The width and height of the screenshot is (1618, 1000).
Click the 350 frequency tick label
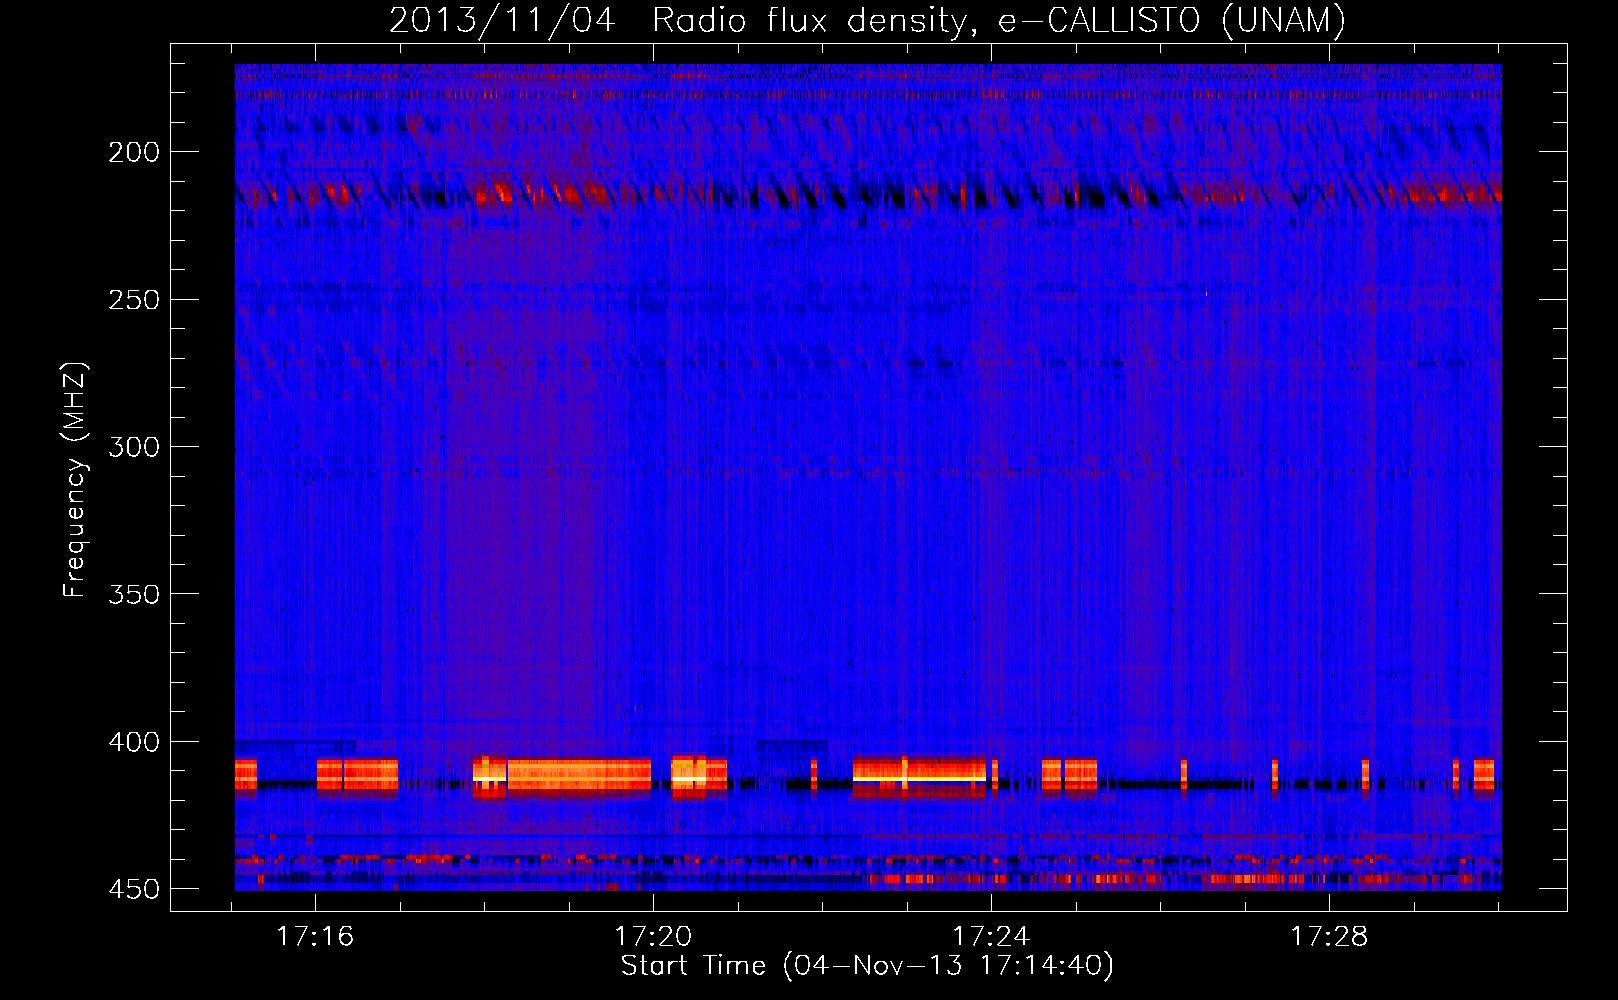[x=134, y=595]
